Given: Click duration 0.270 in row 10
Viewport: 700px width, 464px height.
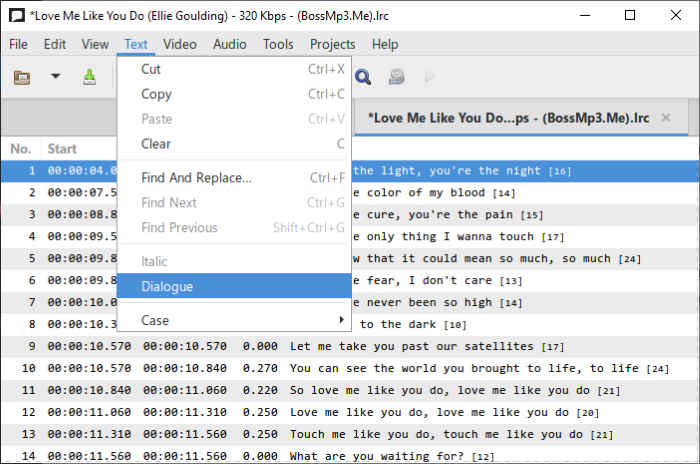Looking at the screenshot, I should [260, 368].
